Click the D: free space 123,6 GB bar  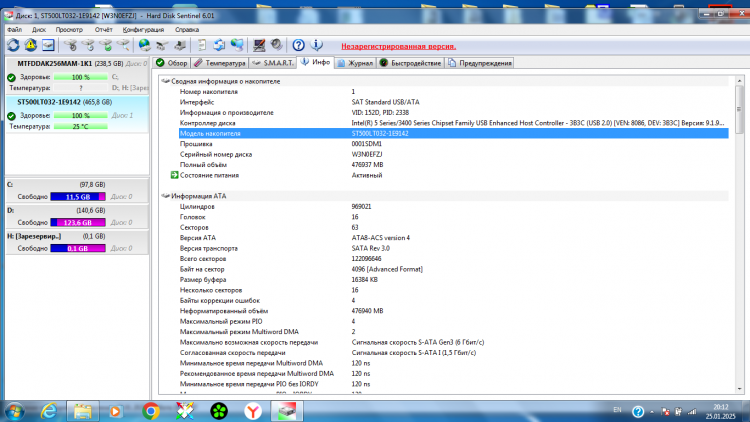[x=78, y=222]
